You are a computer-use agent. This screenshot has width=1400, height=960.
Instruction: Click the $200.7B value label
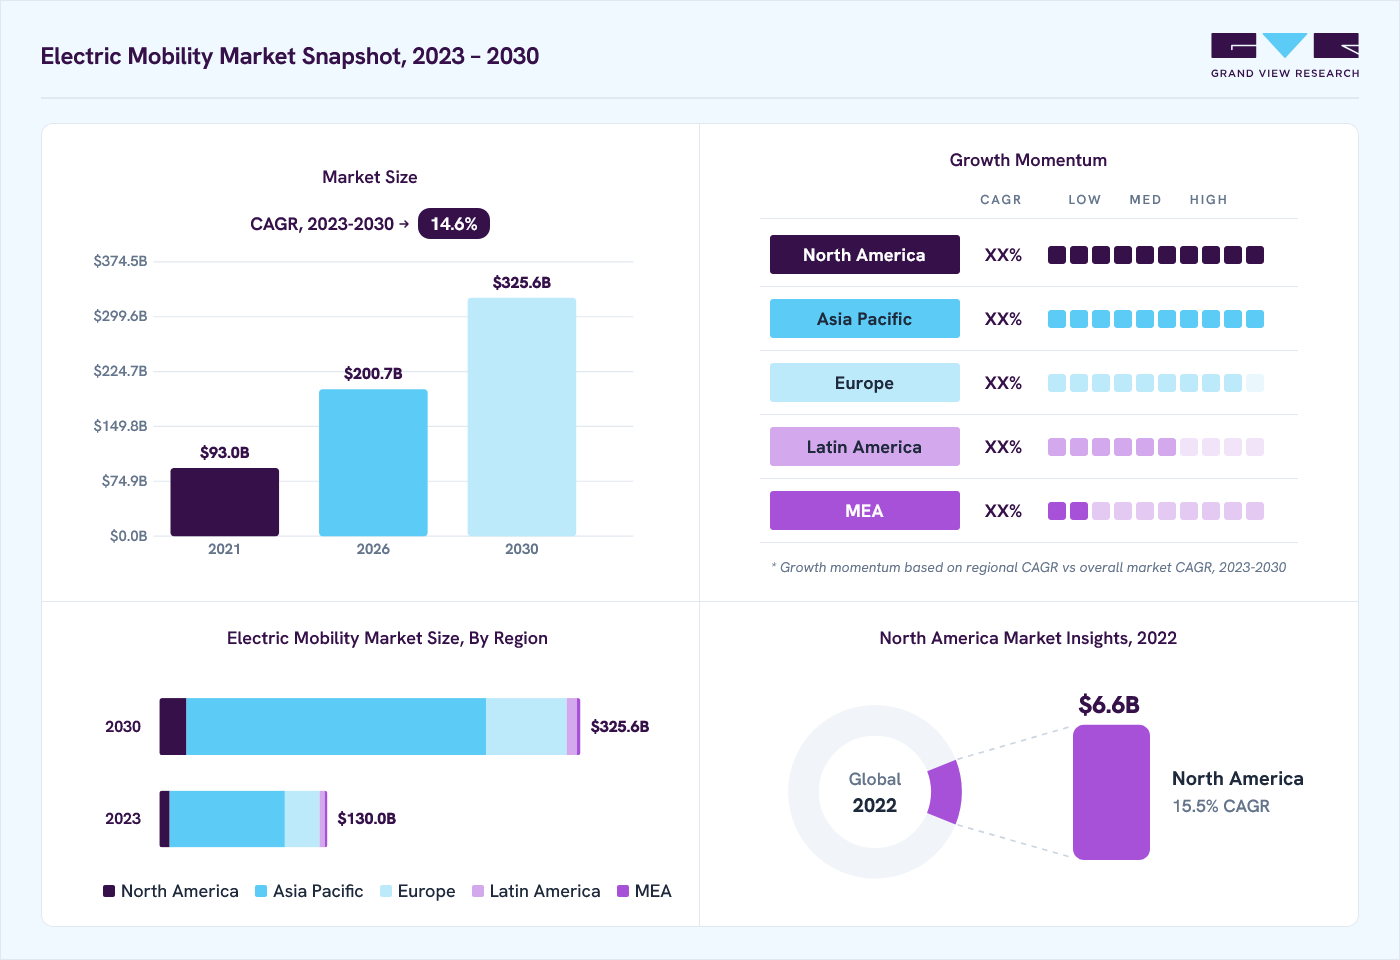373,374
